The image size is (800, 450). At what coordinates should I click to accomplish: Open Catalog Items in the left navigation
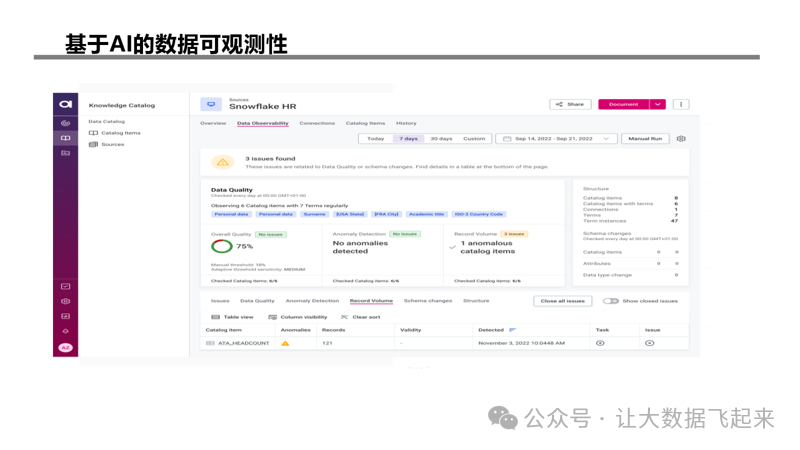coord(120,133)
